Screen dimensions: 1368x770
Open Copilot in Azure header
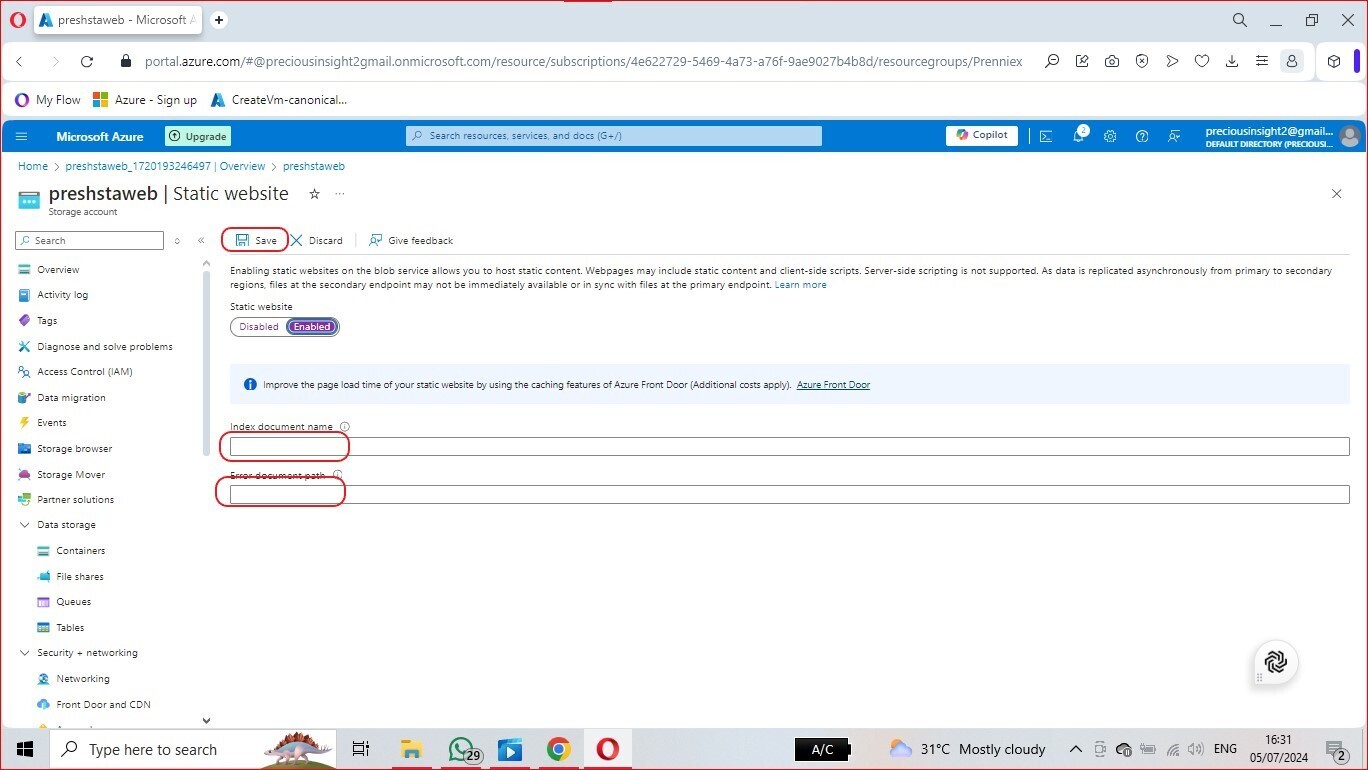(982, 135)
